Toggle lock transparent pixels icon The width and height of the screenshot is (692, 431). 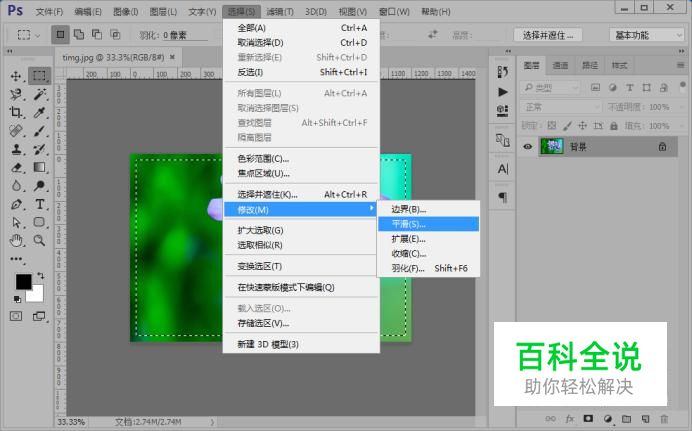pos(552,126)
